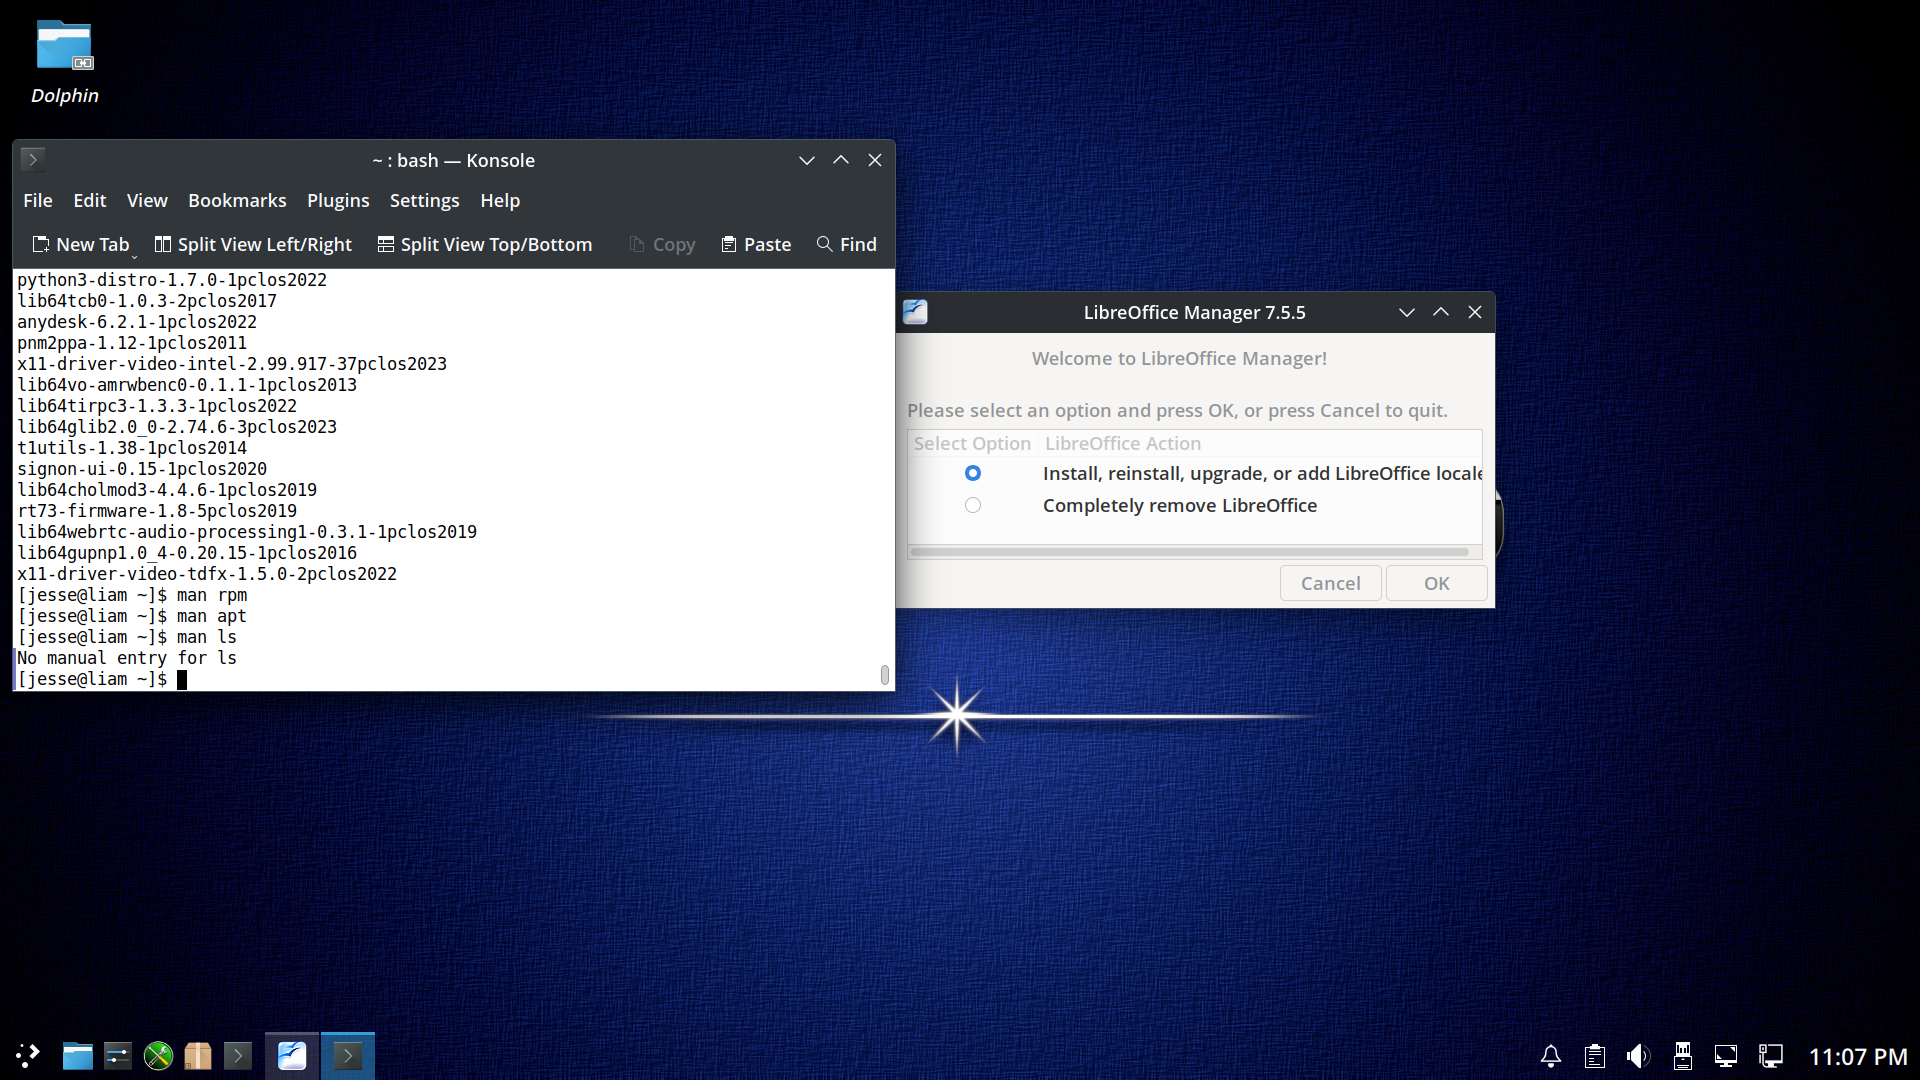Viewport: 1920px width, 1080px height.
Task: Open the File menu in Konsole
Action: click(38, 200)
